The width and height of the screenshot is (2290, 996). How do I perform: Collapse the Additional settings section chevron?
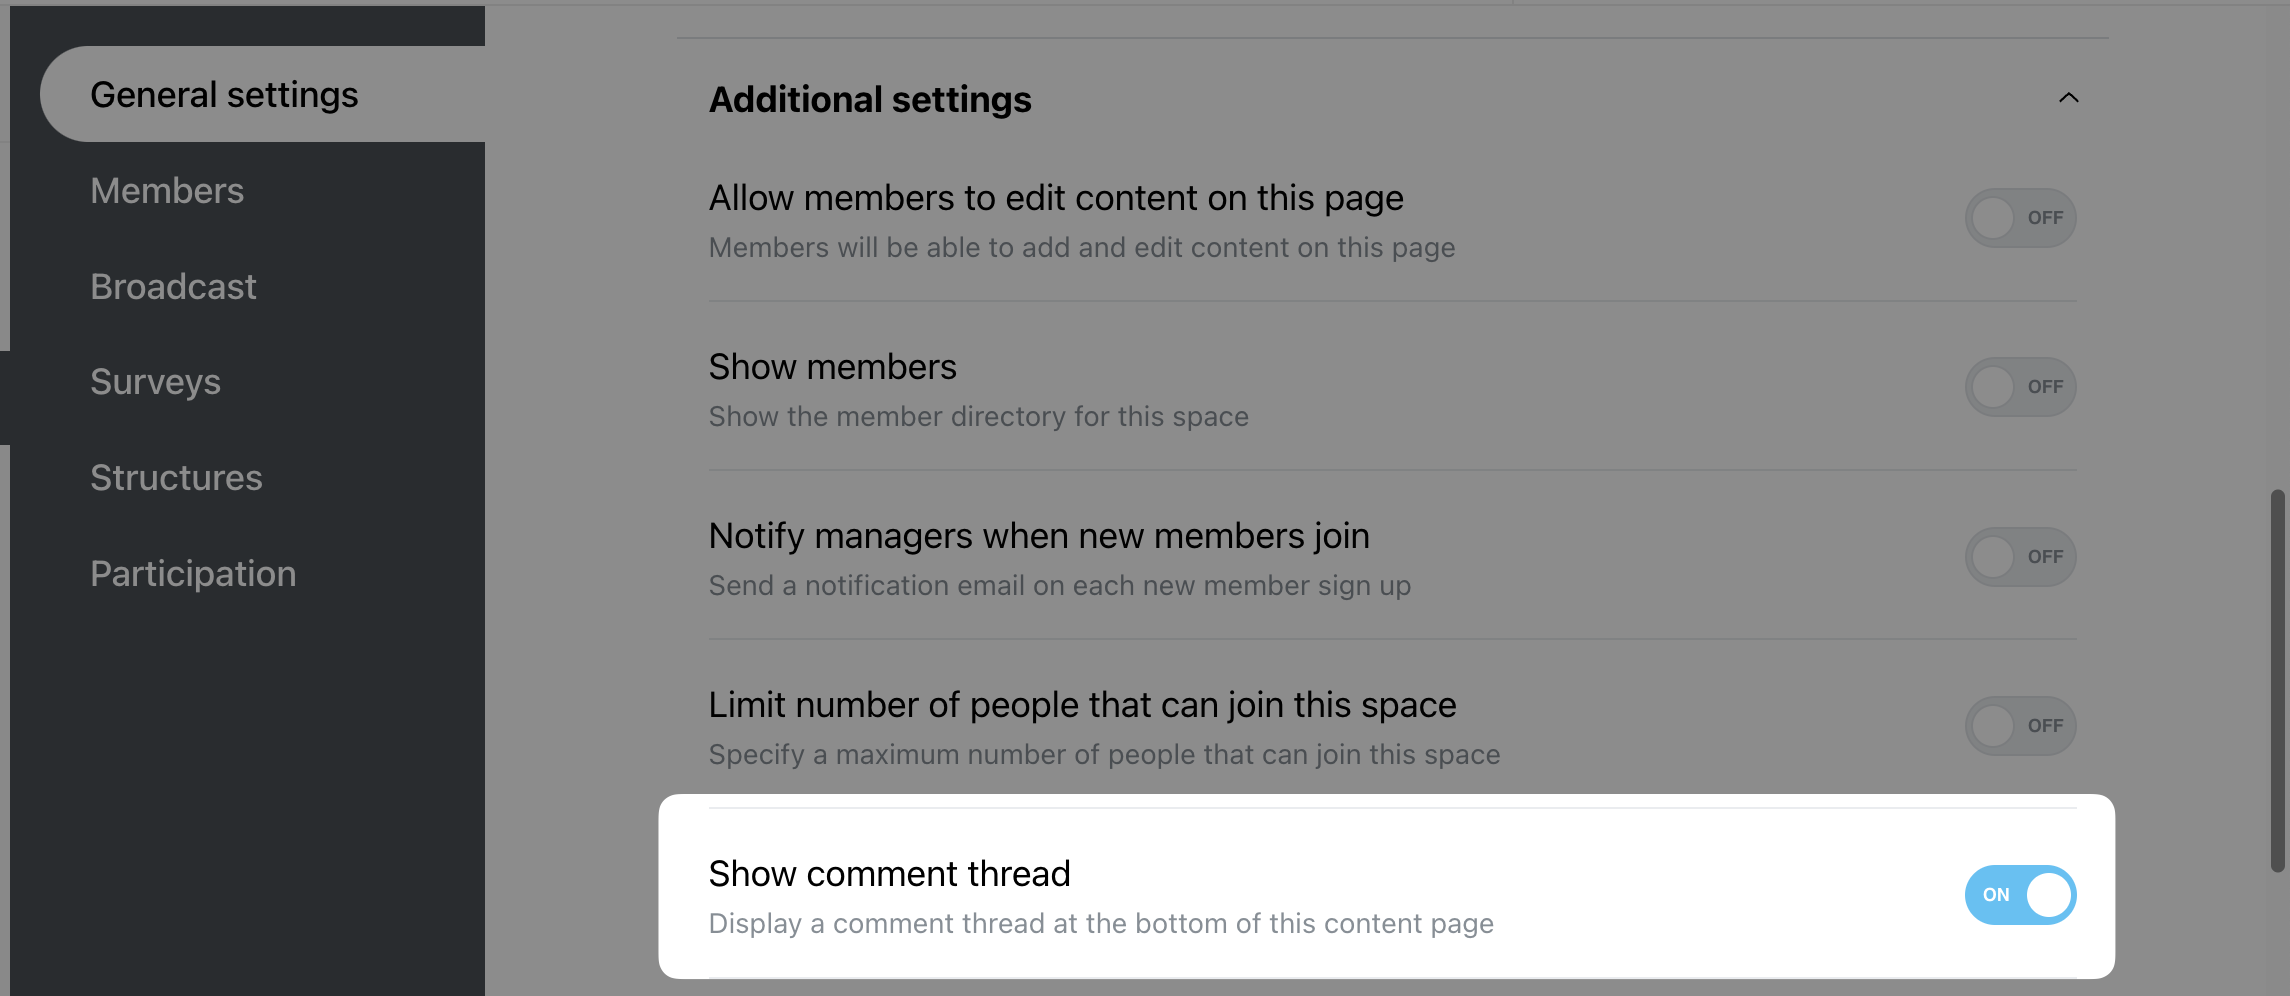[2068, 98]
